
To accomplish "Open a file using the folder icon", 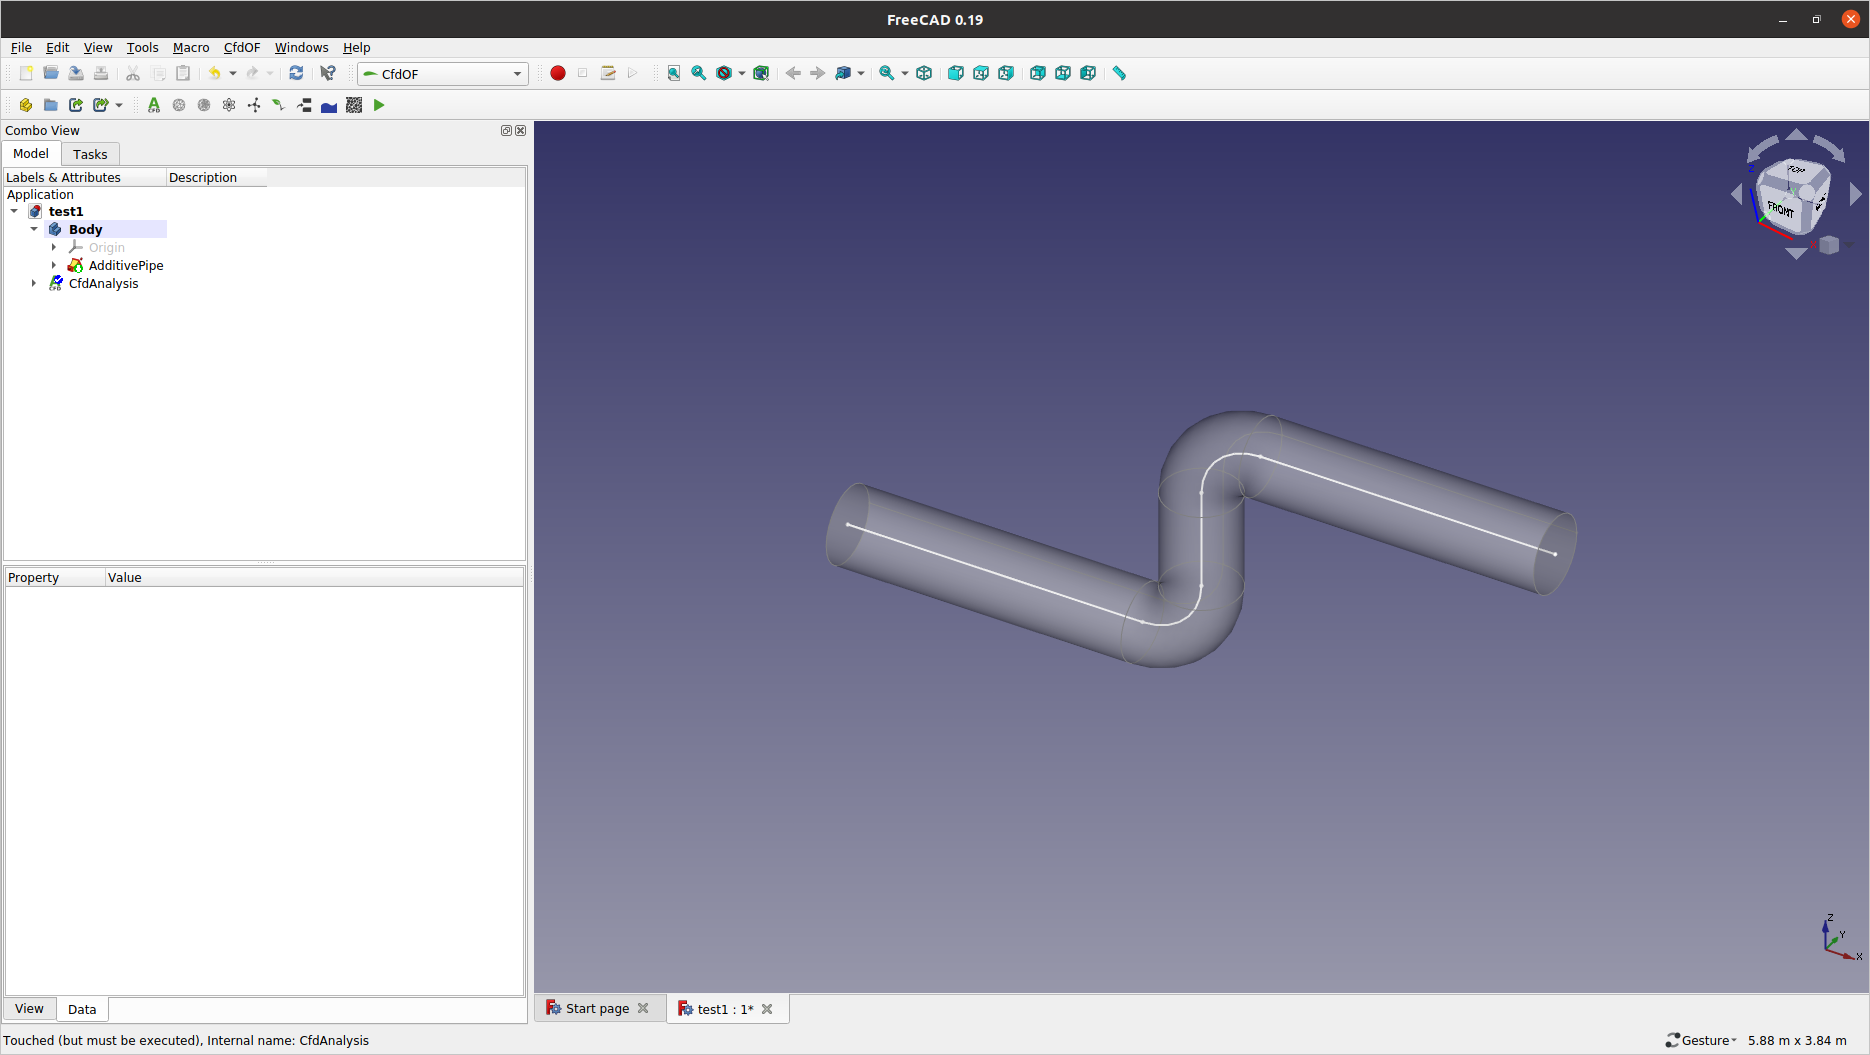I will (x=51, y=73).
